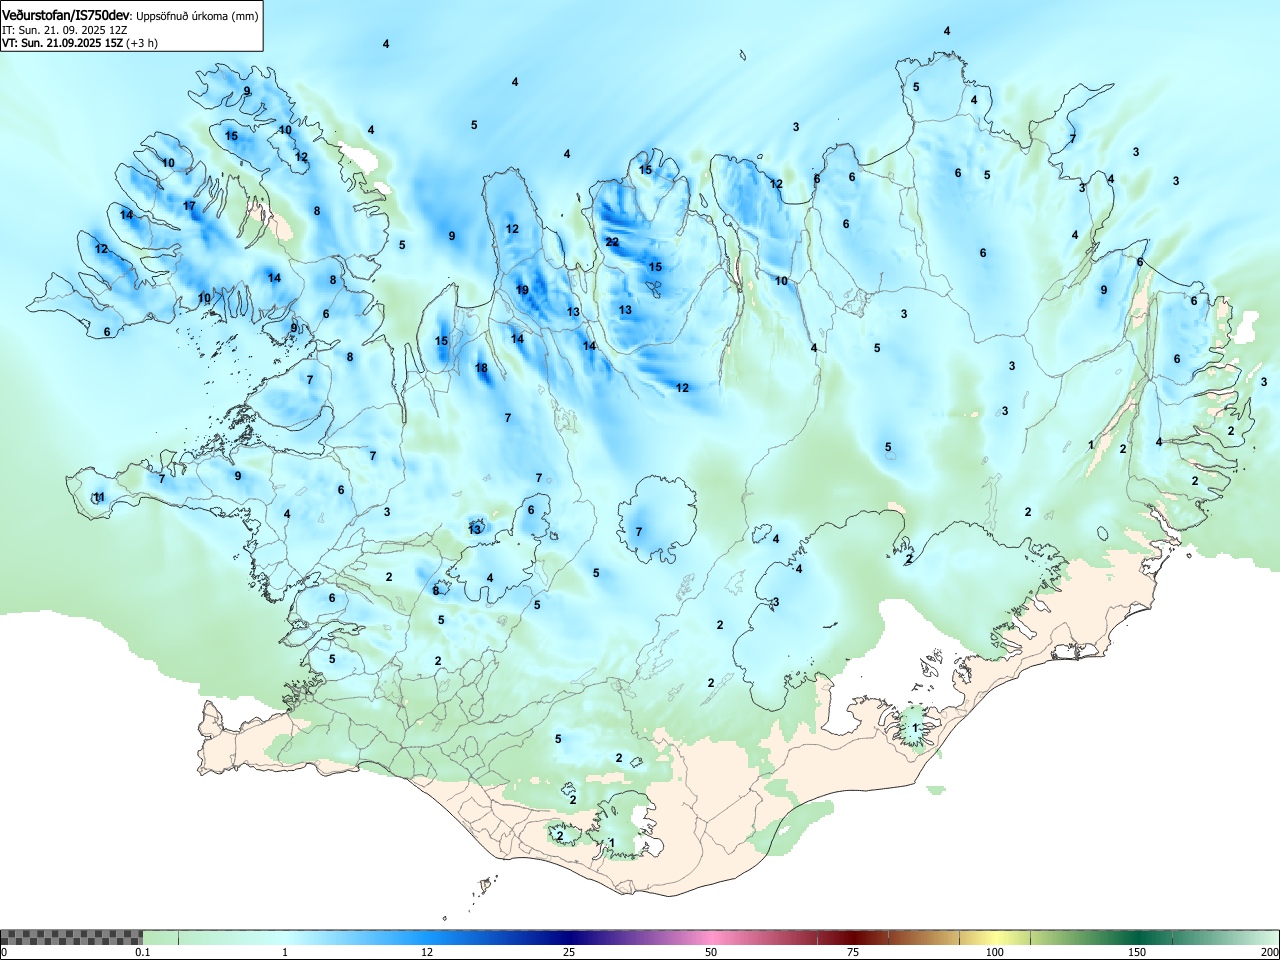Click the map precipitation value 18
This screenshot has height=960, width=1280.
coord(481,368)
